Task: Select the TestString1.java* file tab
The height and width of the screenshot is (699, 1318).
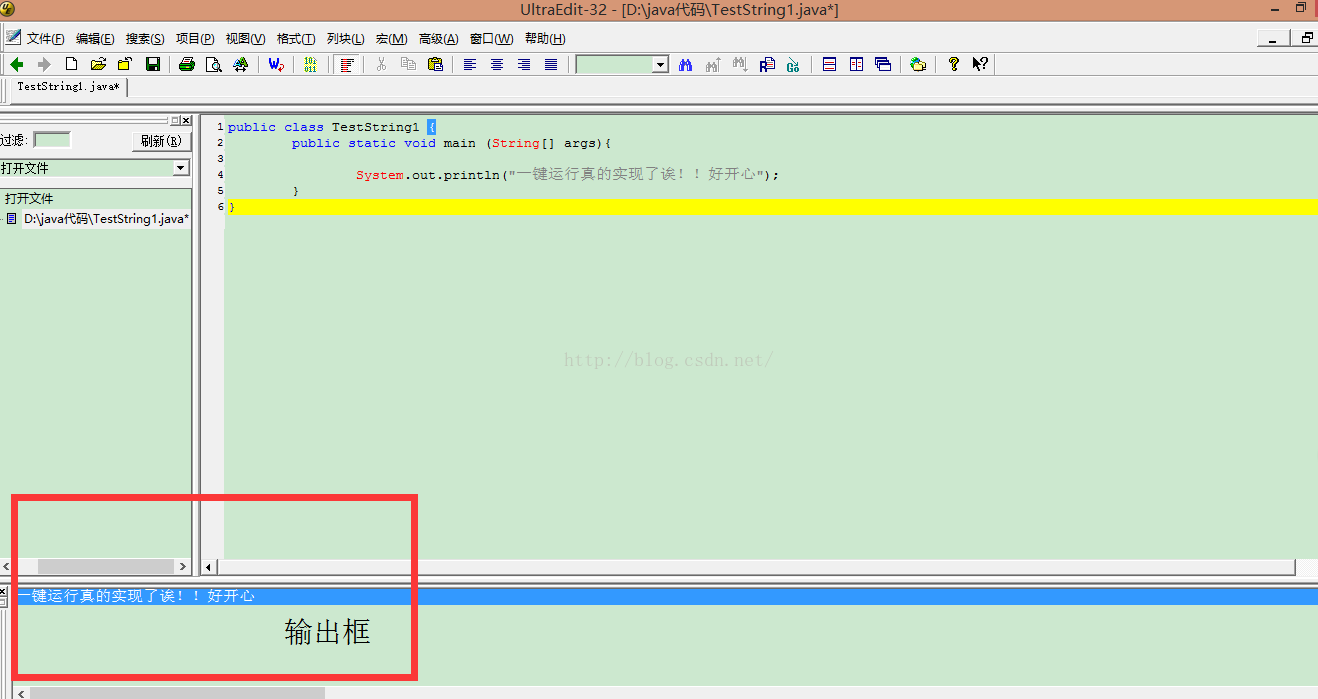Action: pos(68,87)
